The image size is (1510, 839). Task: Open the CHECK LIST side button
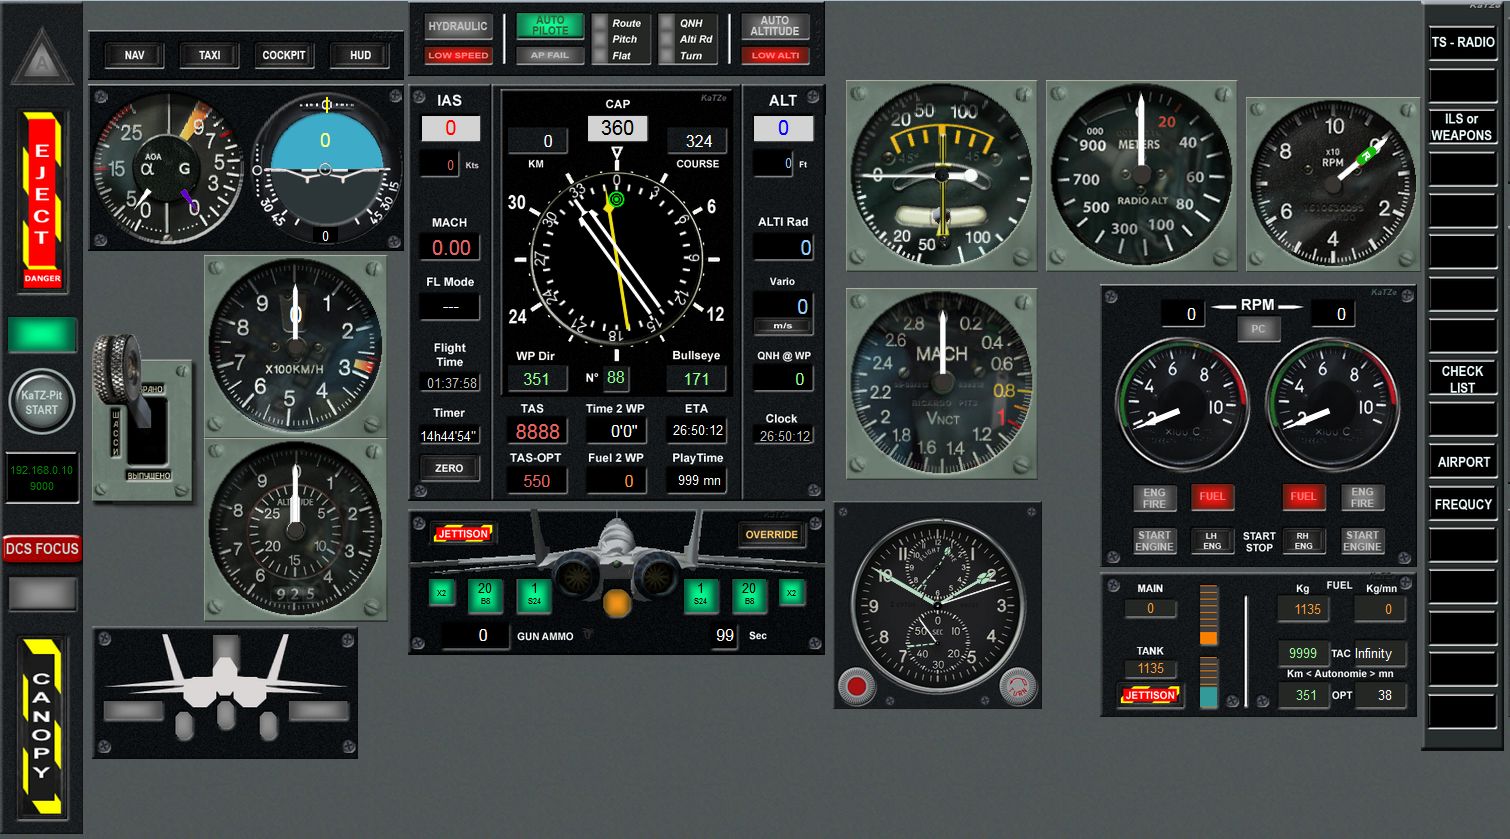[x=1462, y=378]
